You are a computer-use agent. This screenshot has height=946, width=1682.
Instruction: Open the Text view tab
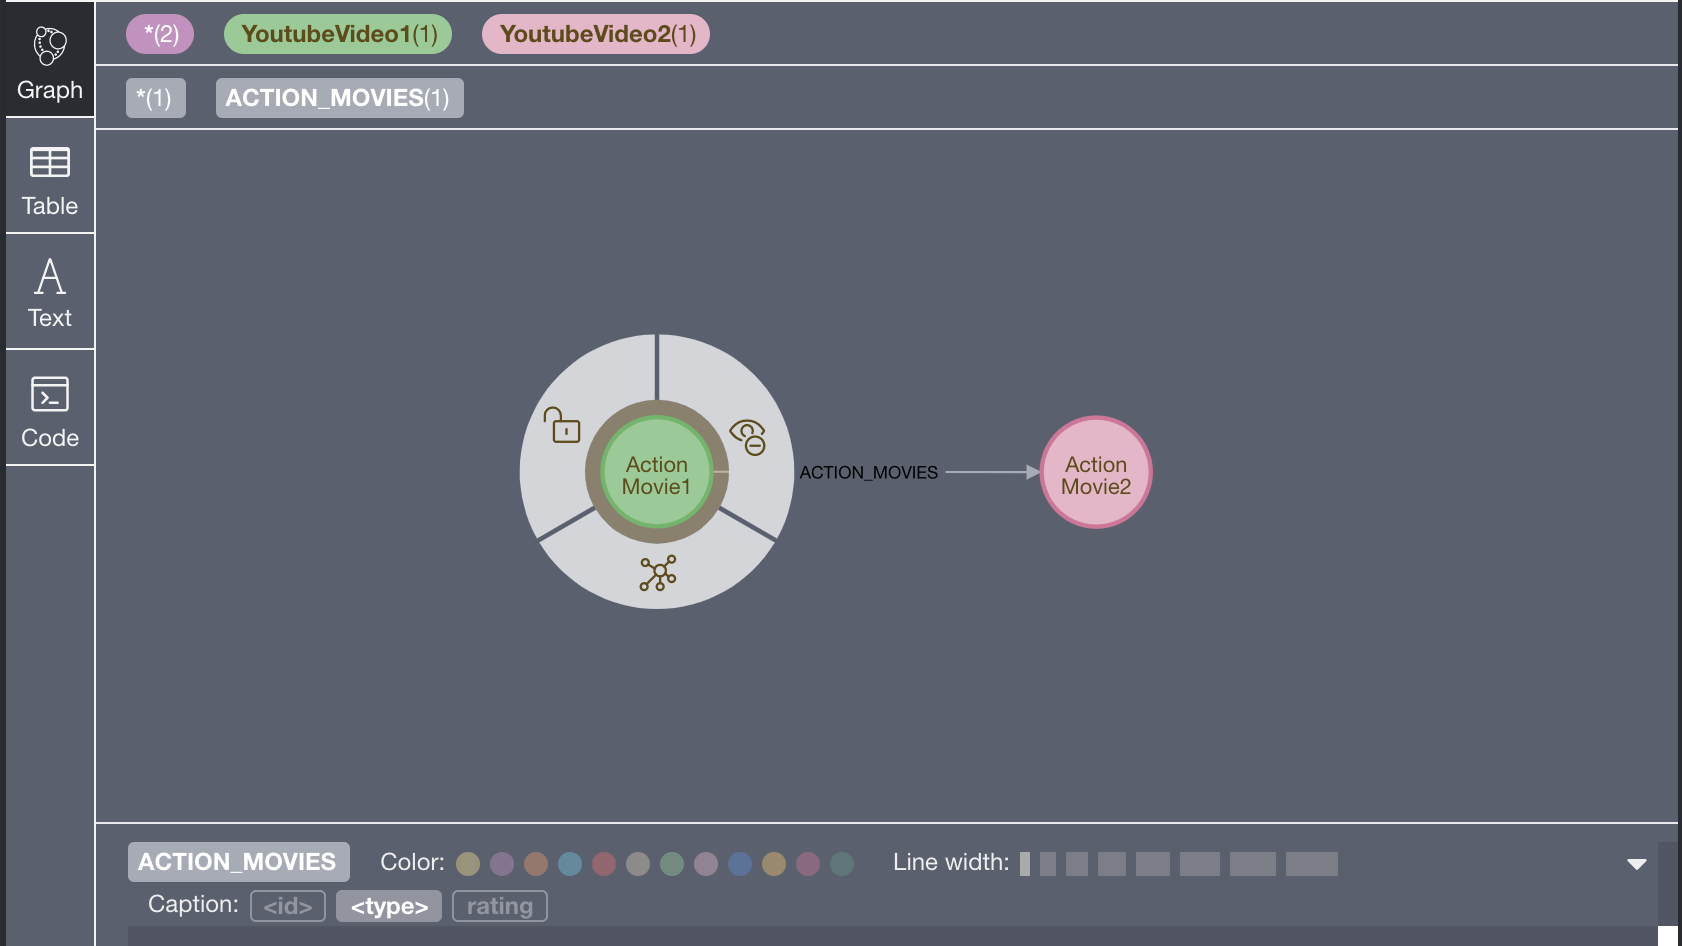(50, 294)
